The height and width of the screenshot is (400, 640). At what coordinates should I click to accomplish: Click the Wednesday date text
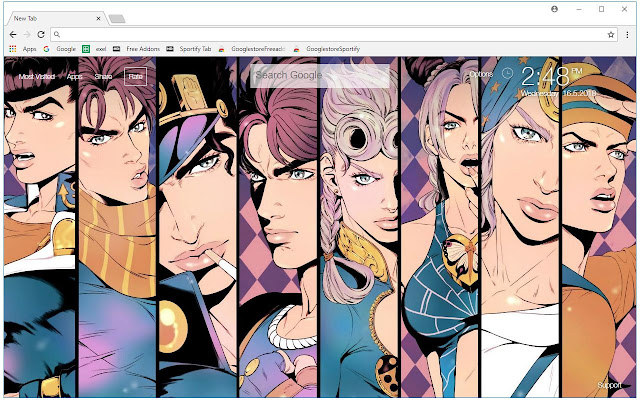pos(559,93)
